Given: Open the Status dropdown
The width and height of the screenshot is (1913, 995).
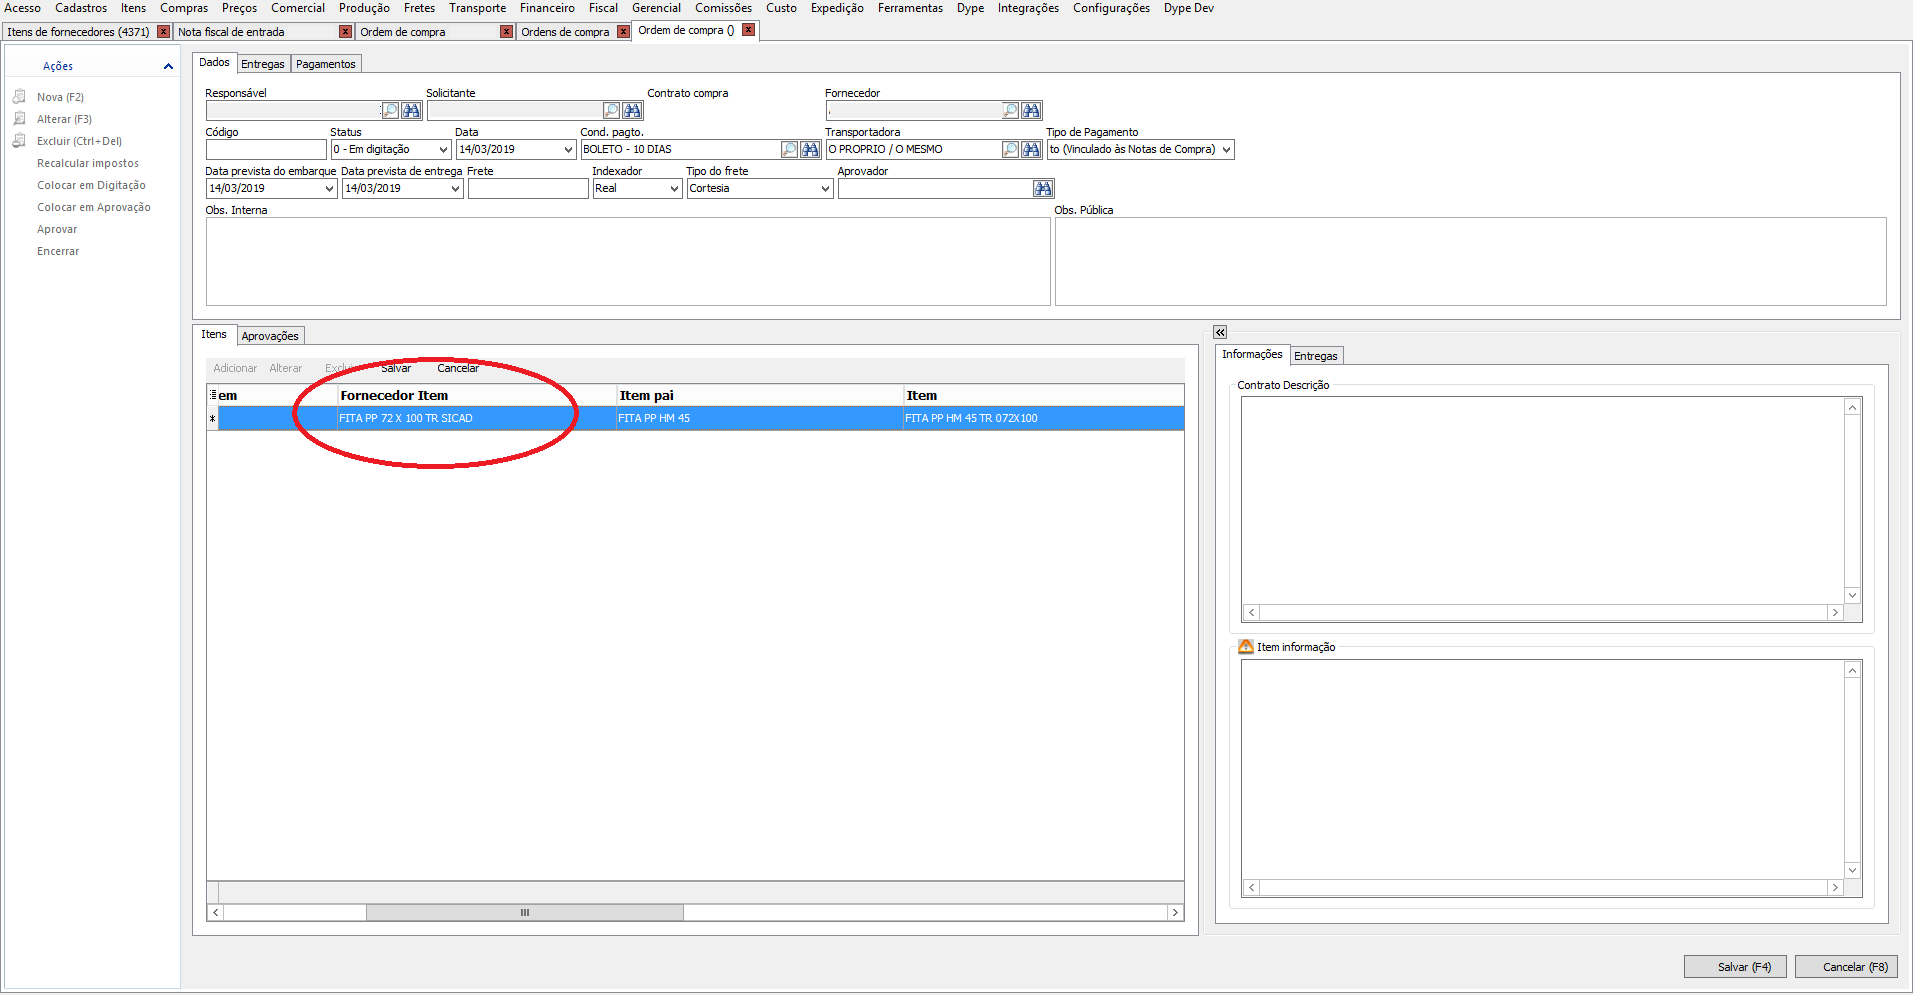Looking at the screenshot, I should tap(443, 149).
